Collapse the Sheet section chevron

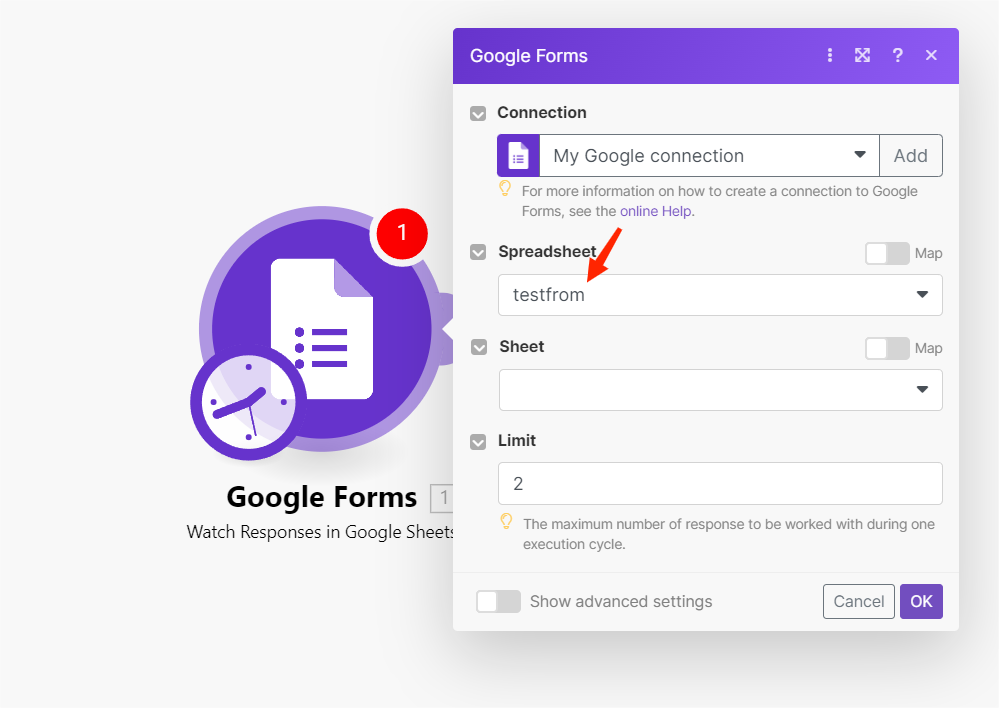tap(478, 347)
